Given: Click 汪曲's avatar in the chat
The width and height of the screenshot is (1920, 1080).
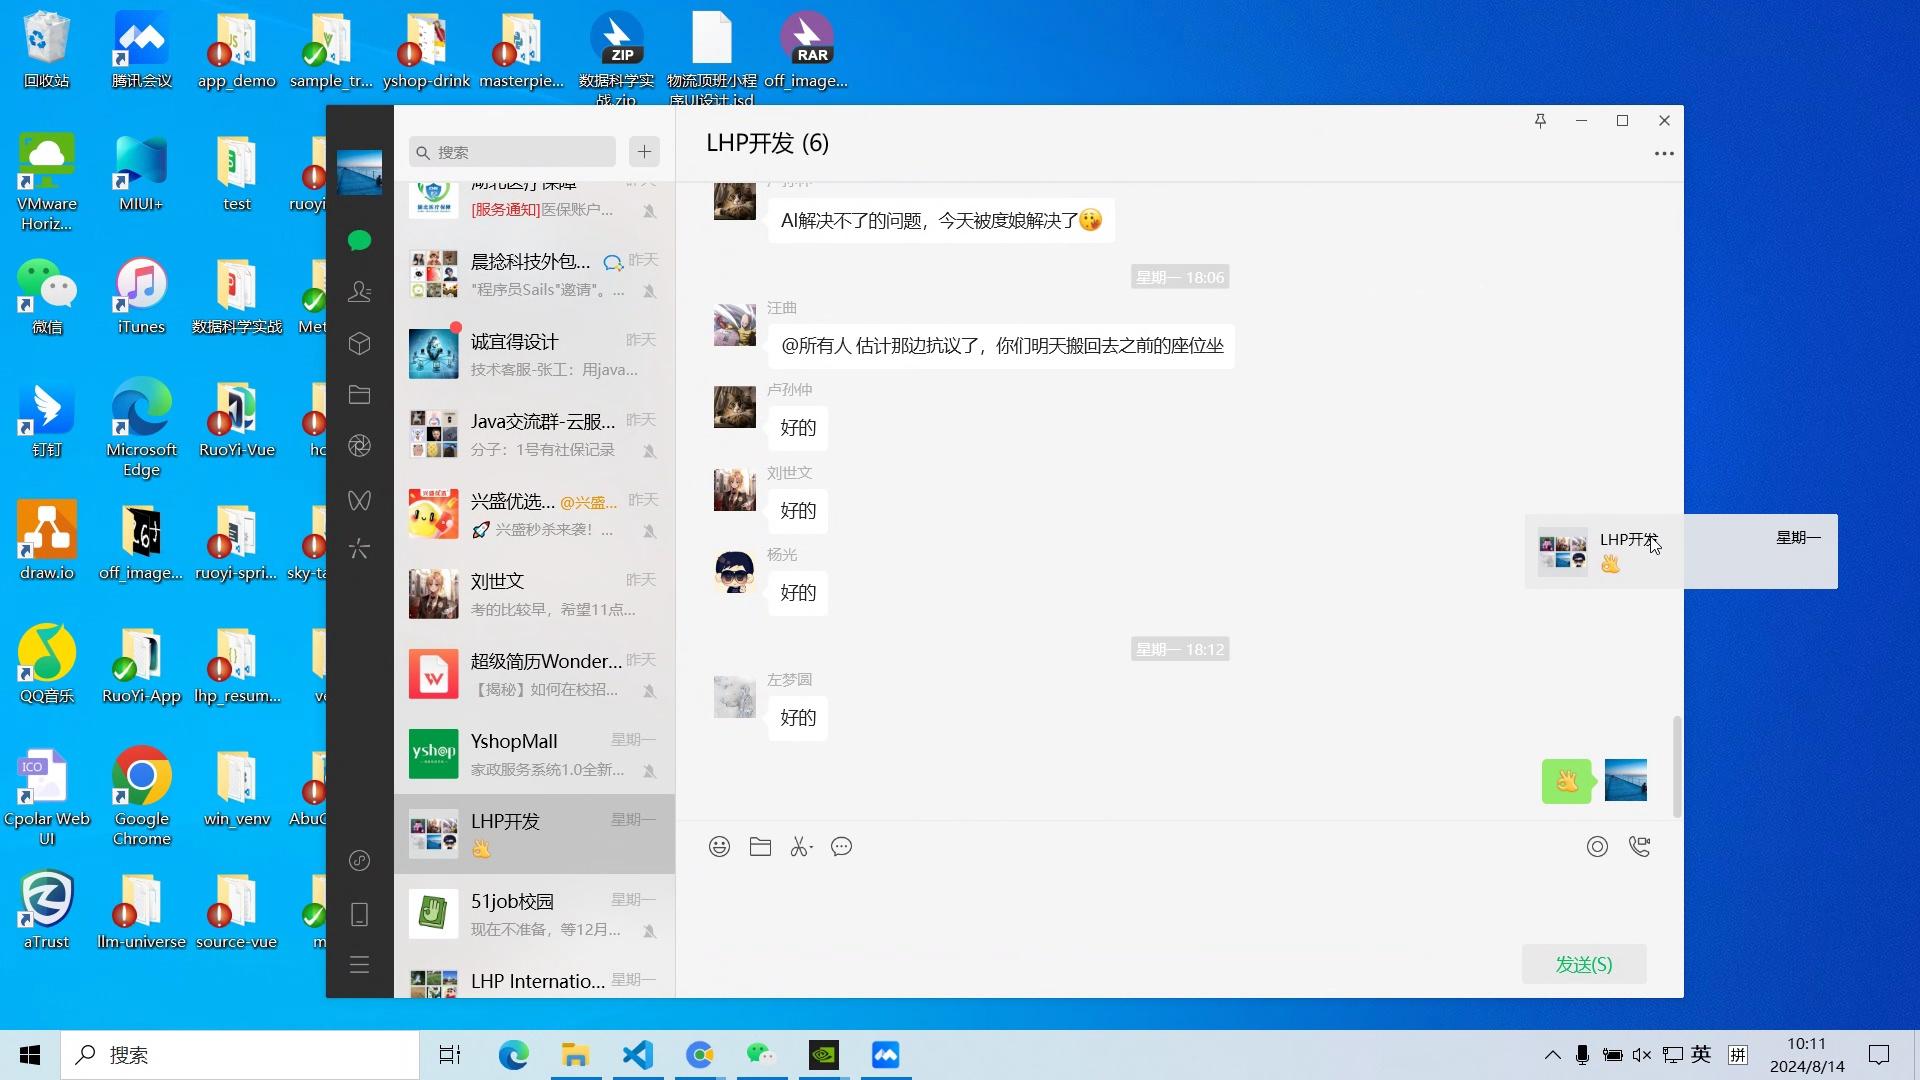Looking at the screenshot, I should tap(734, 325).
